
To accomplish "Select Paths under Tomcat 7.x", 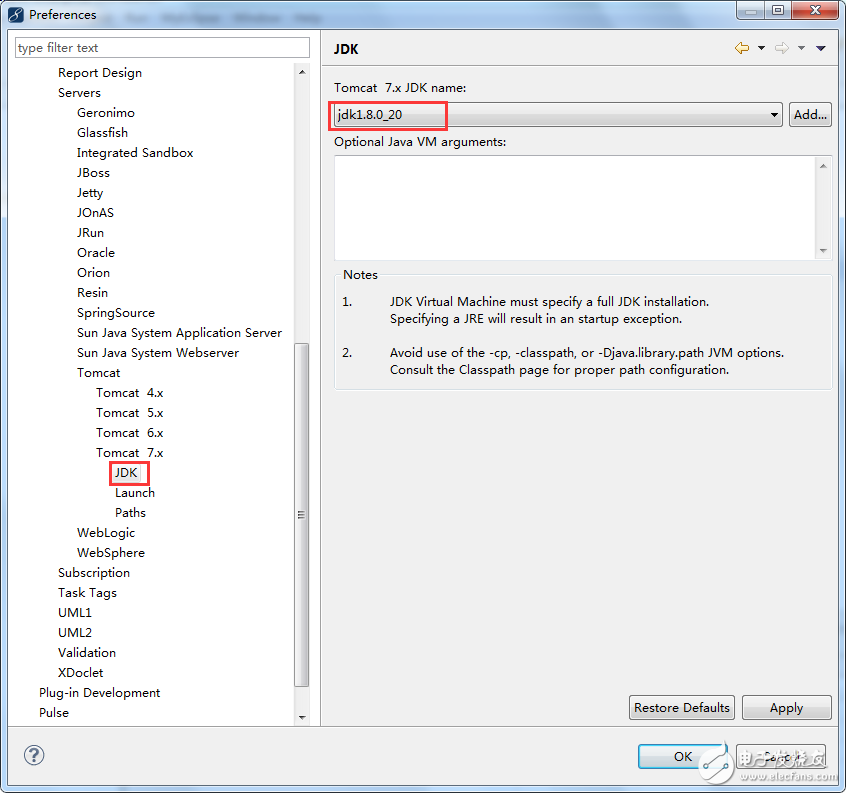I will coord(130,513).
